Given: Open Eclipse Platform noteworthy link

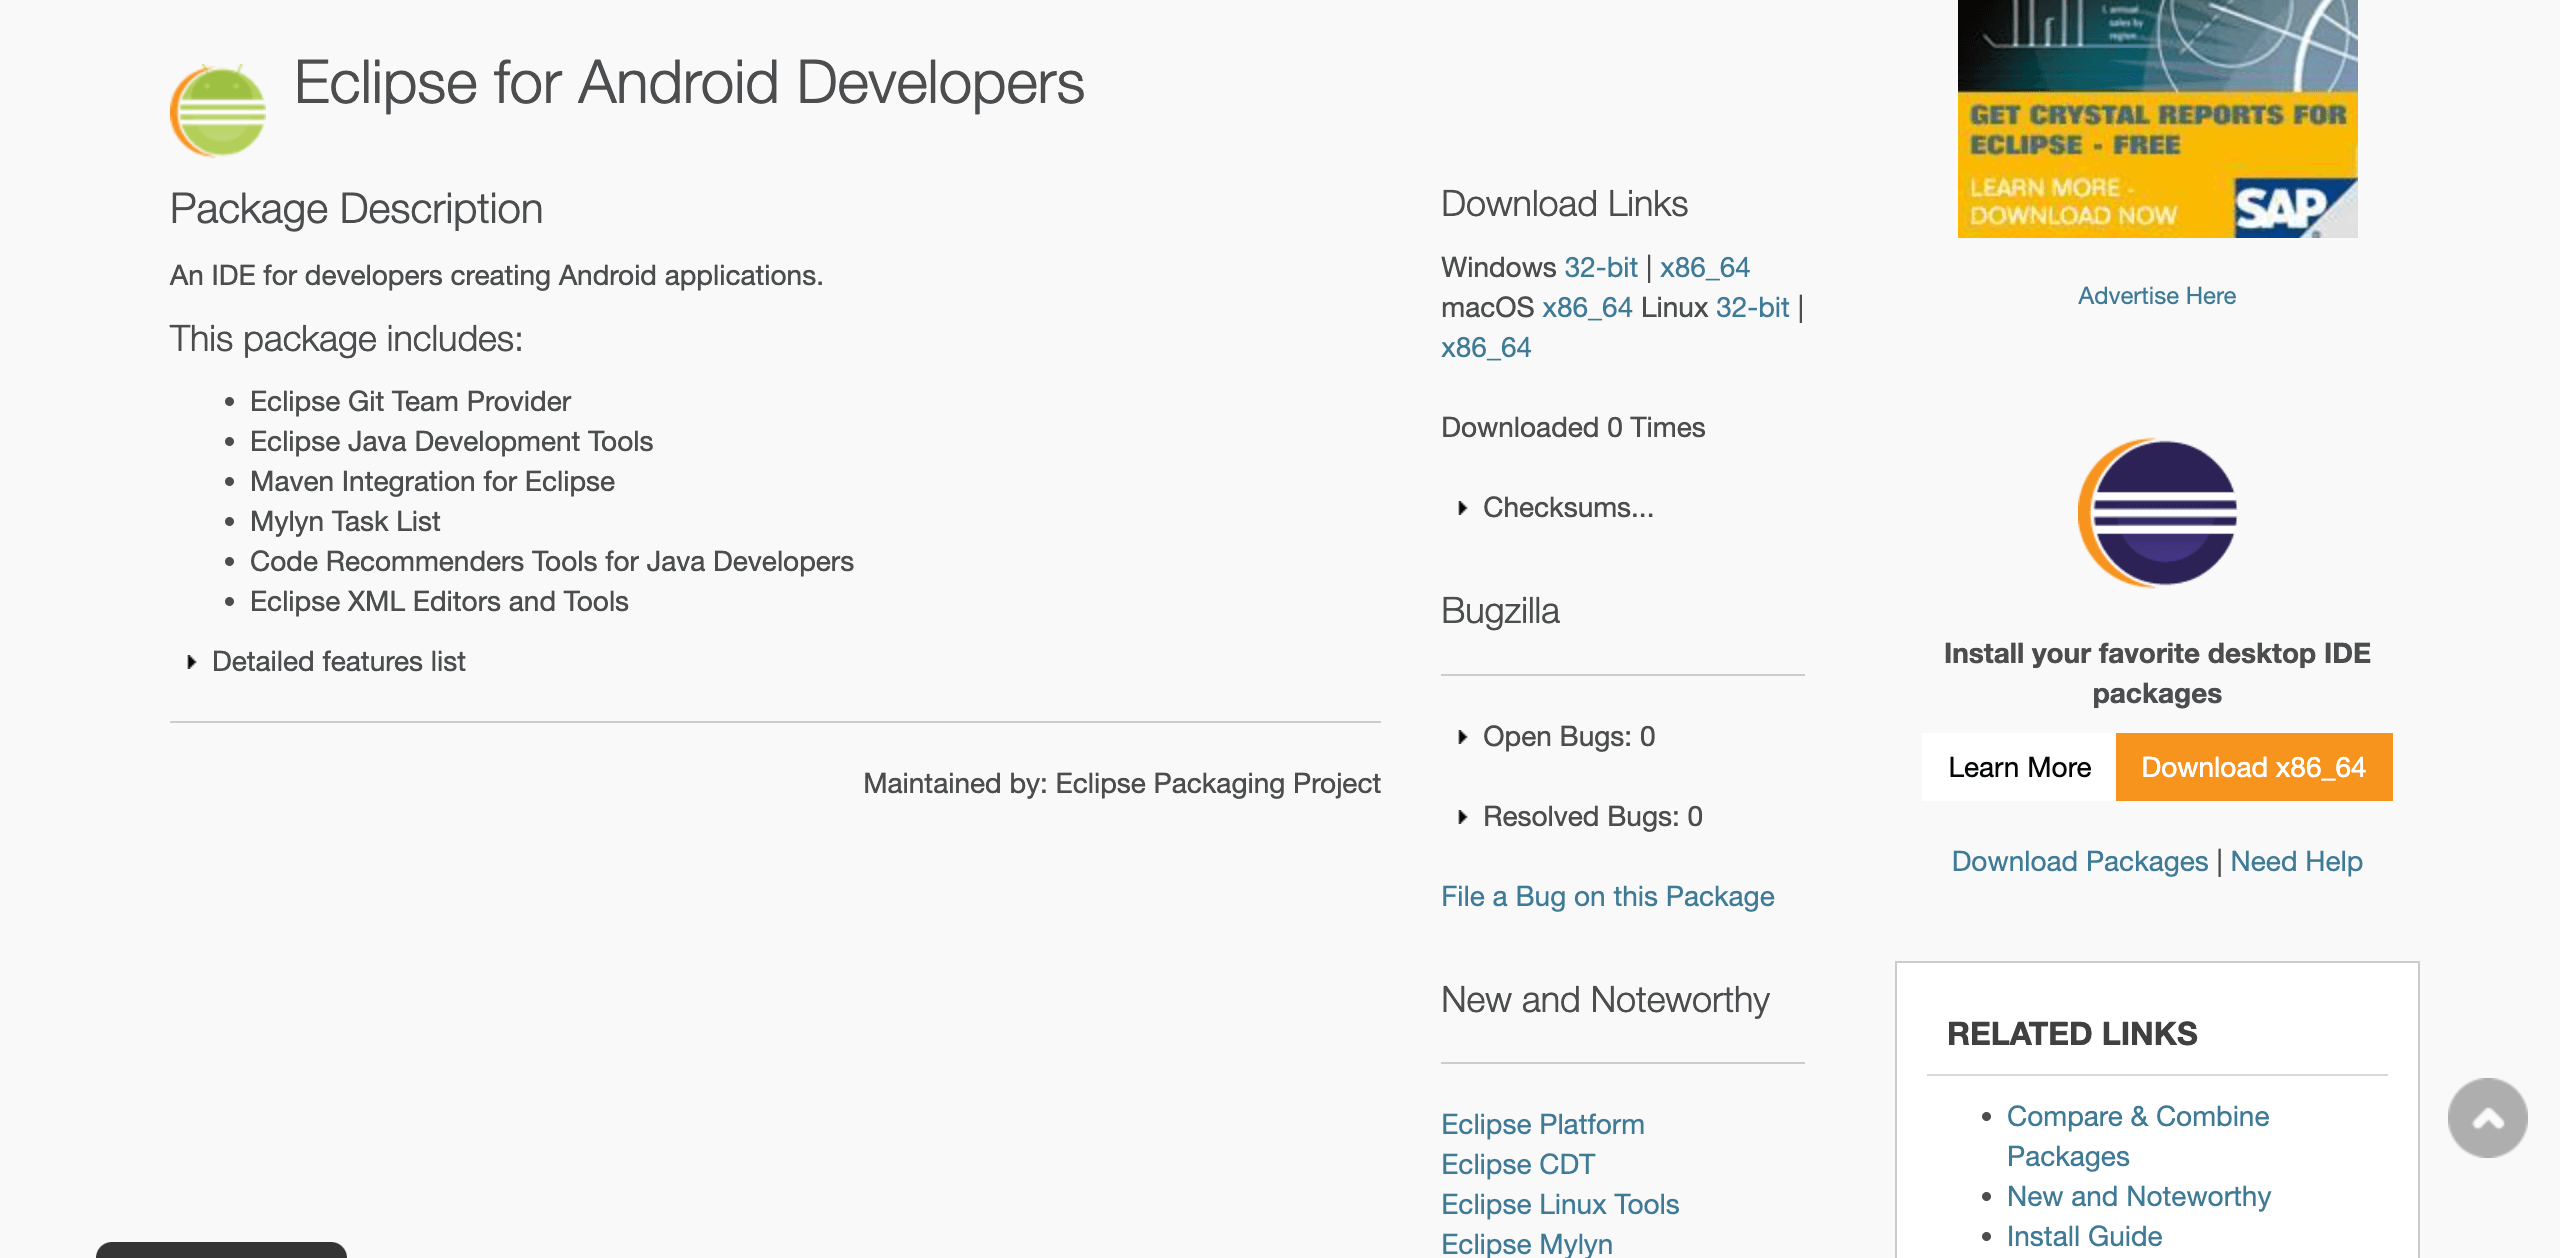Looking at the screenshot, I should [1542, 1124].
